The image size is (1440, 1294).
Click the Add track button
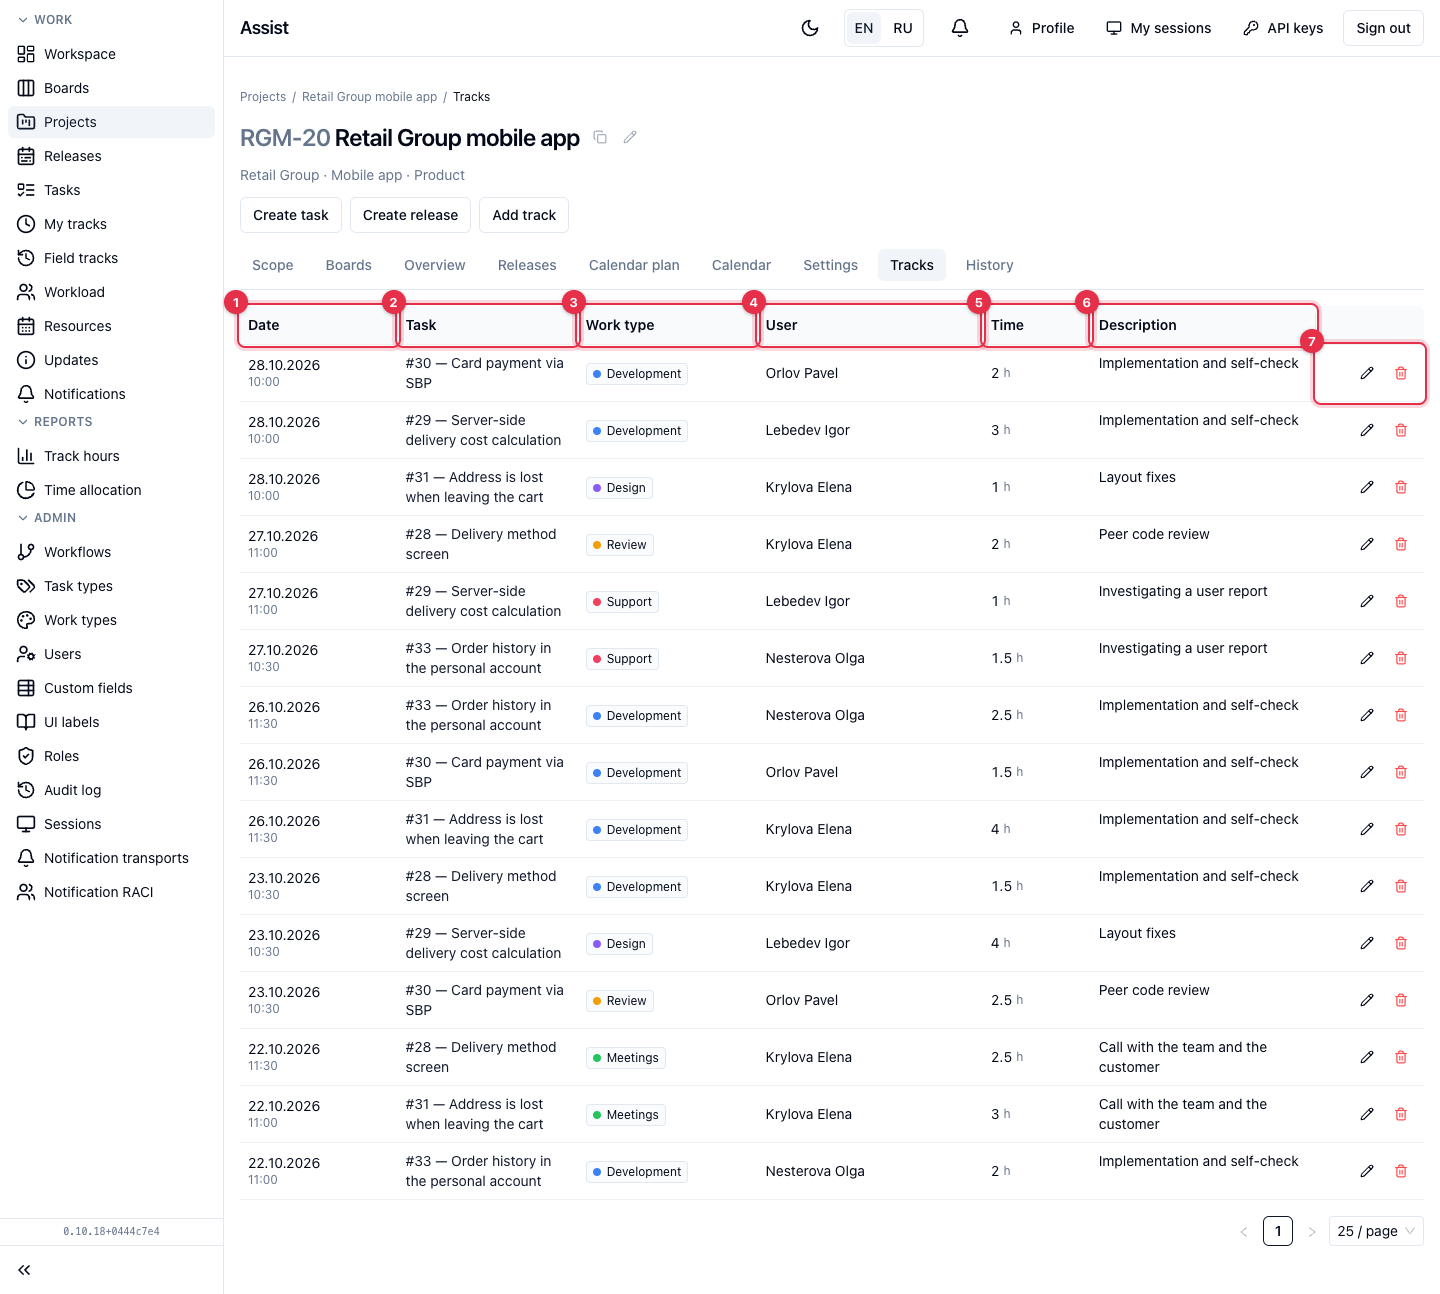(x=524, y=215)
